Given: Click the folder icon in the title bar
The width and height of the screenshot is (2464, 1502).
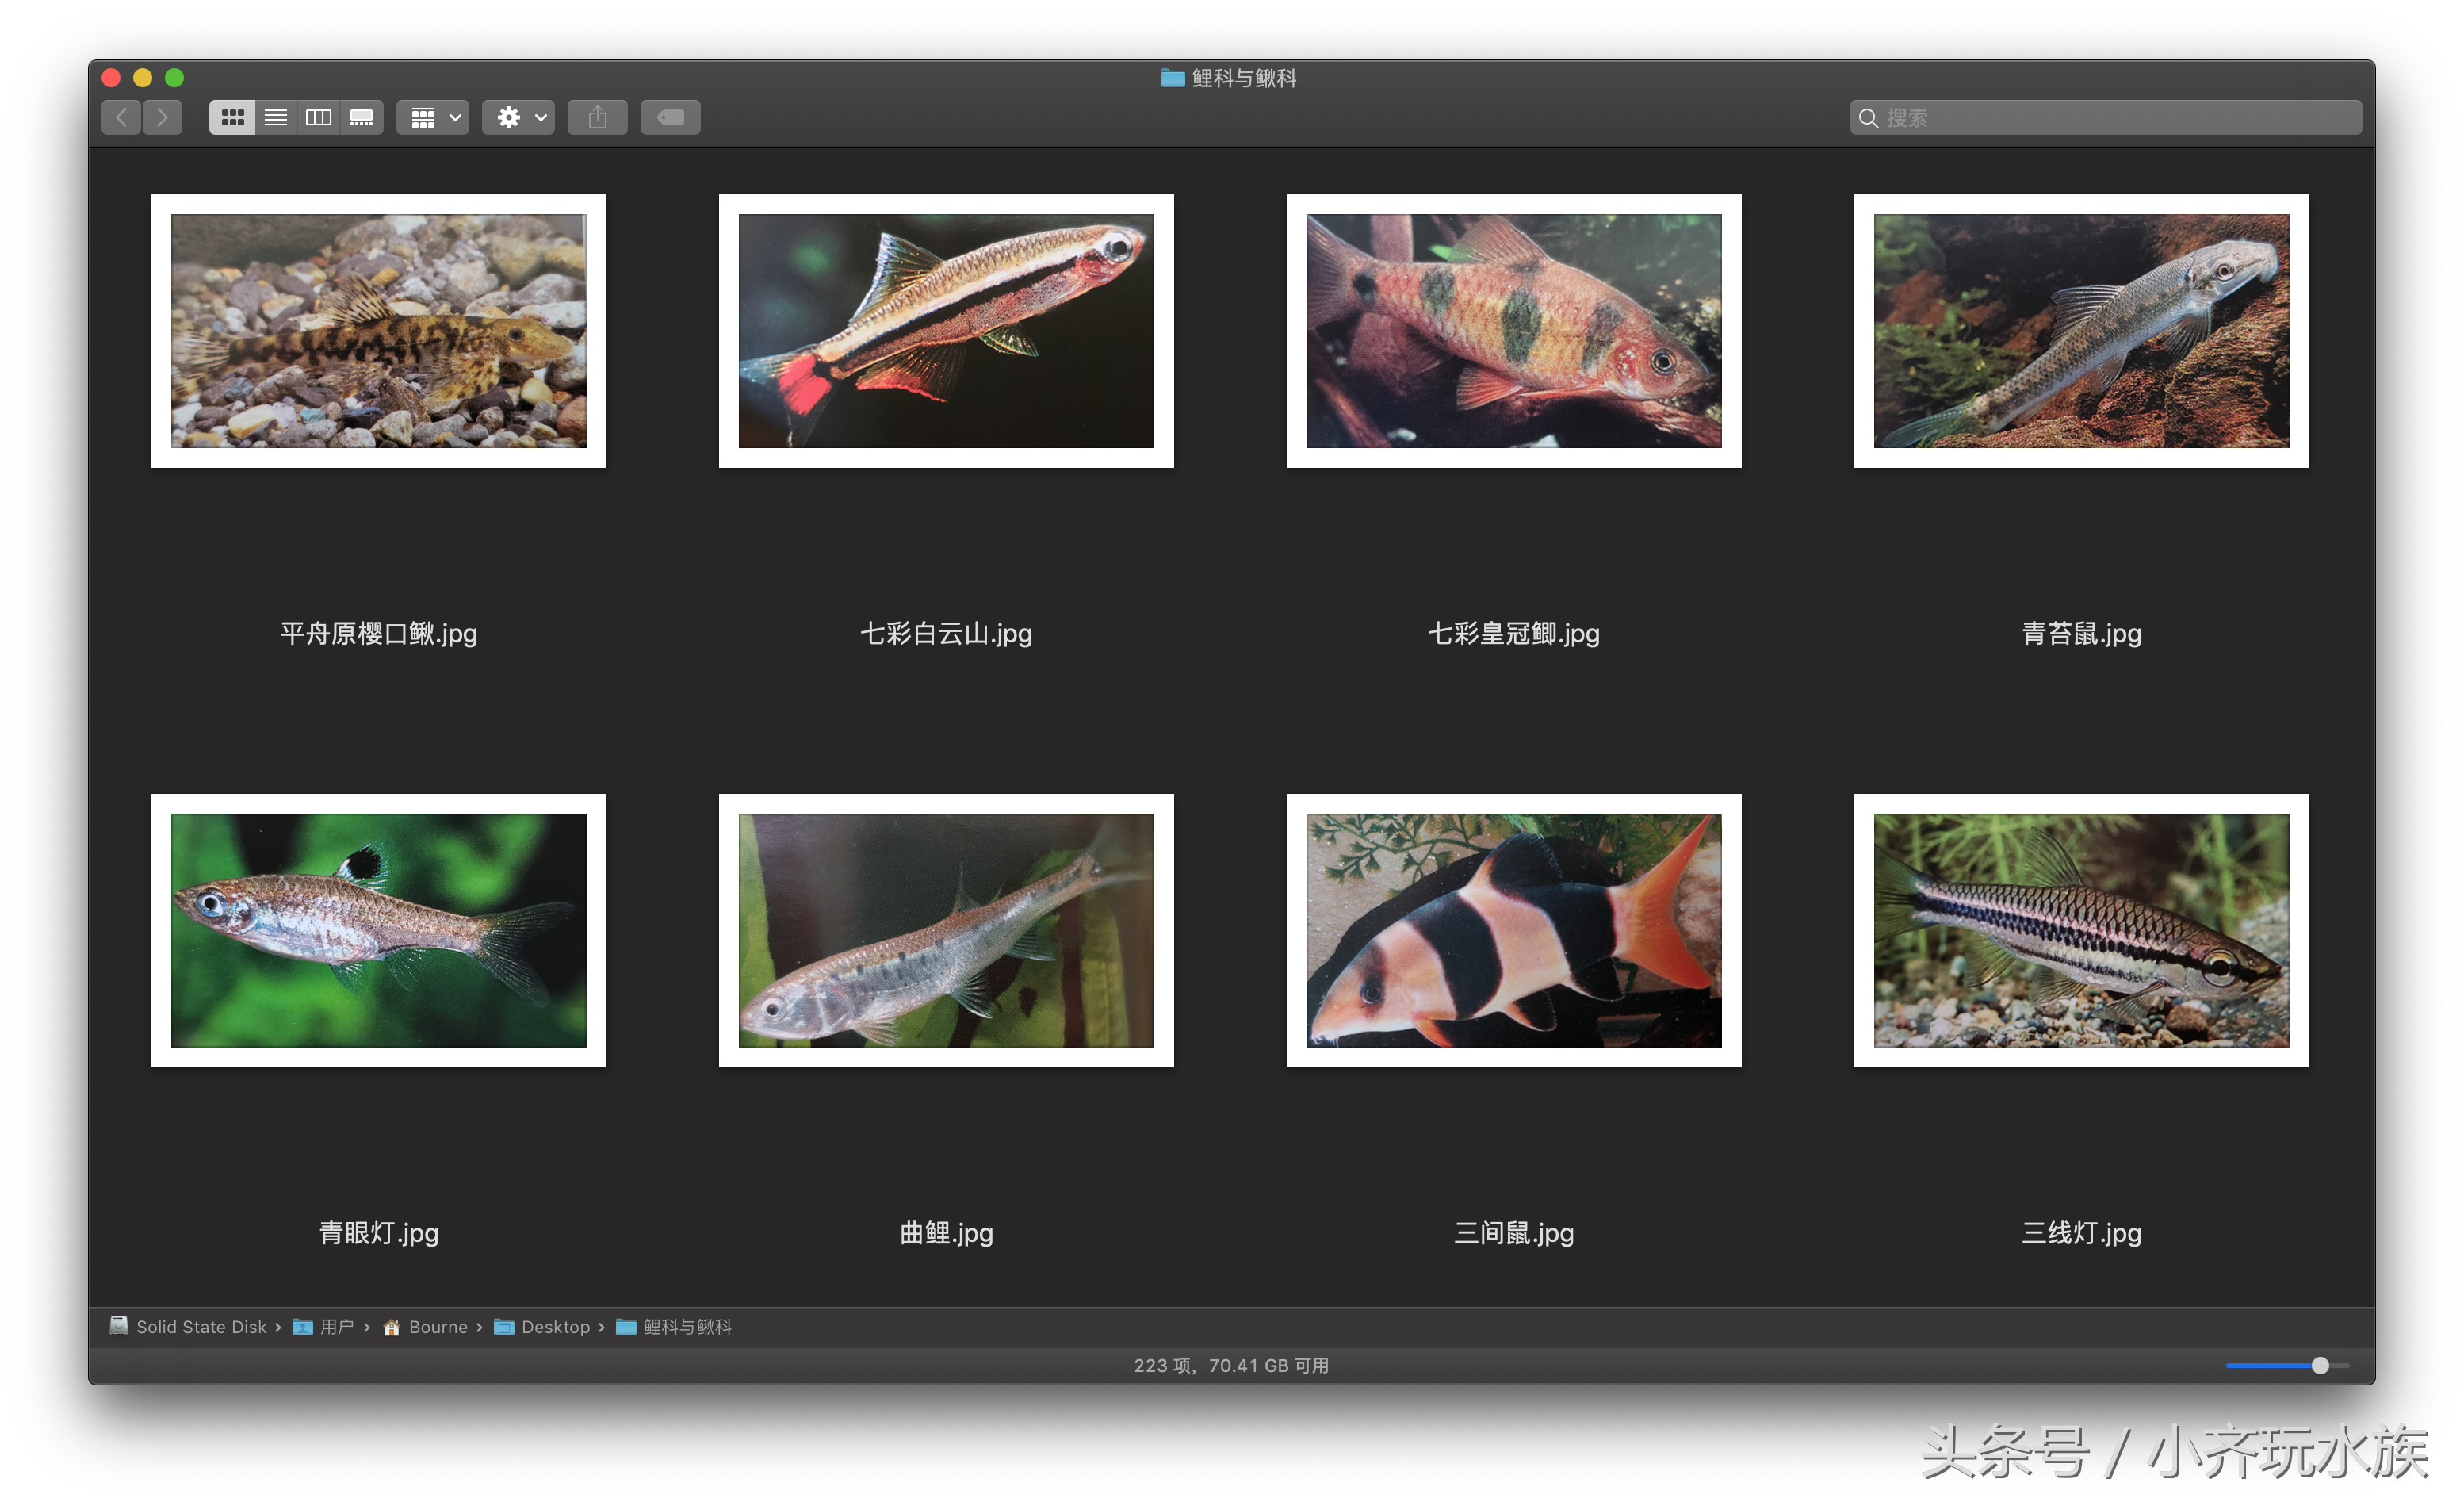Looking at the screenshot, I should coord(1173,78).
